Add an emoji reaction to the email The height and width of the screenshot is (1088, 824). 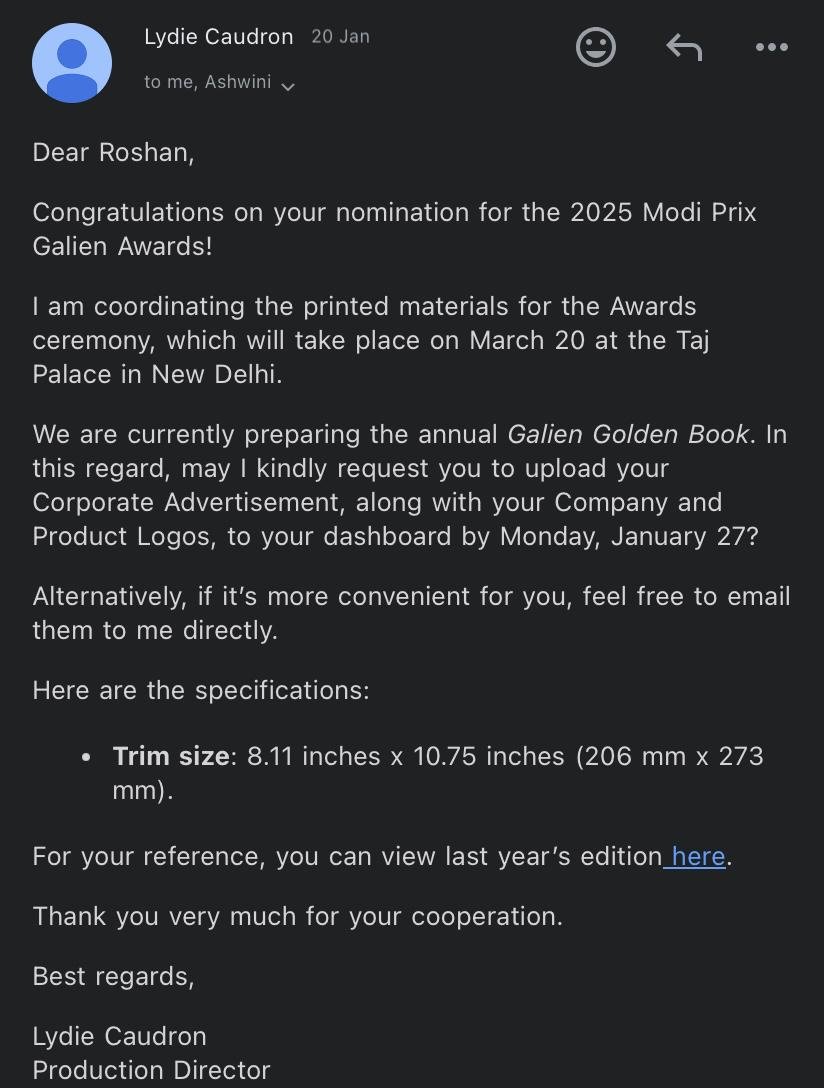click(596, 47)
